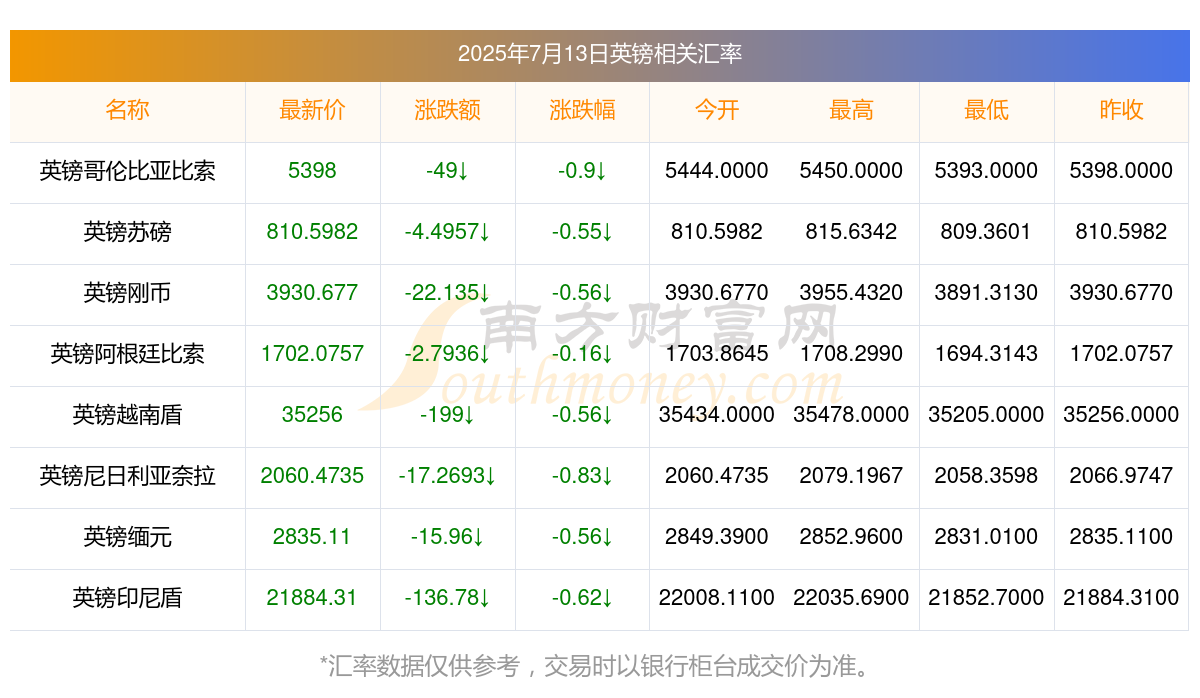Image resolution: width=1200 pixels, height=698 pixels.
Task: Select the 名称 column header
Action: (x=127, y=111)
